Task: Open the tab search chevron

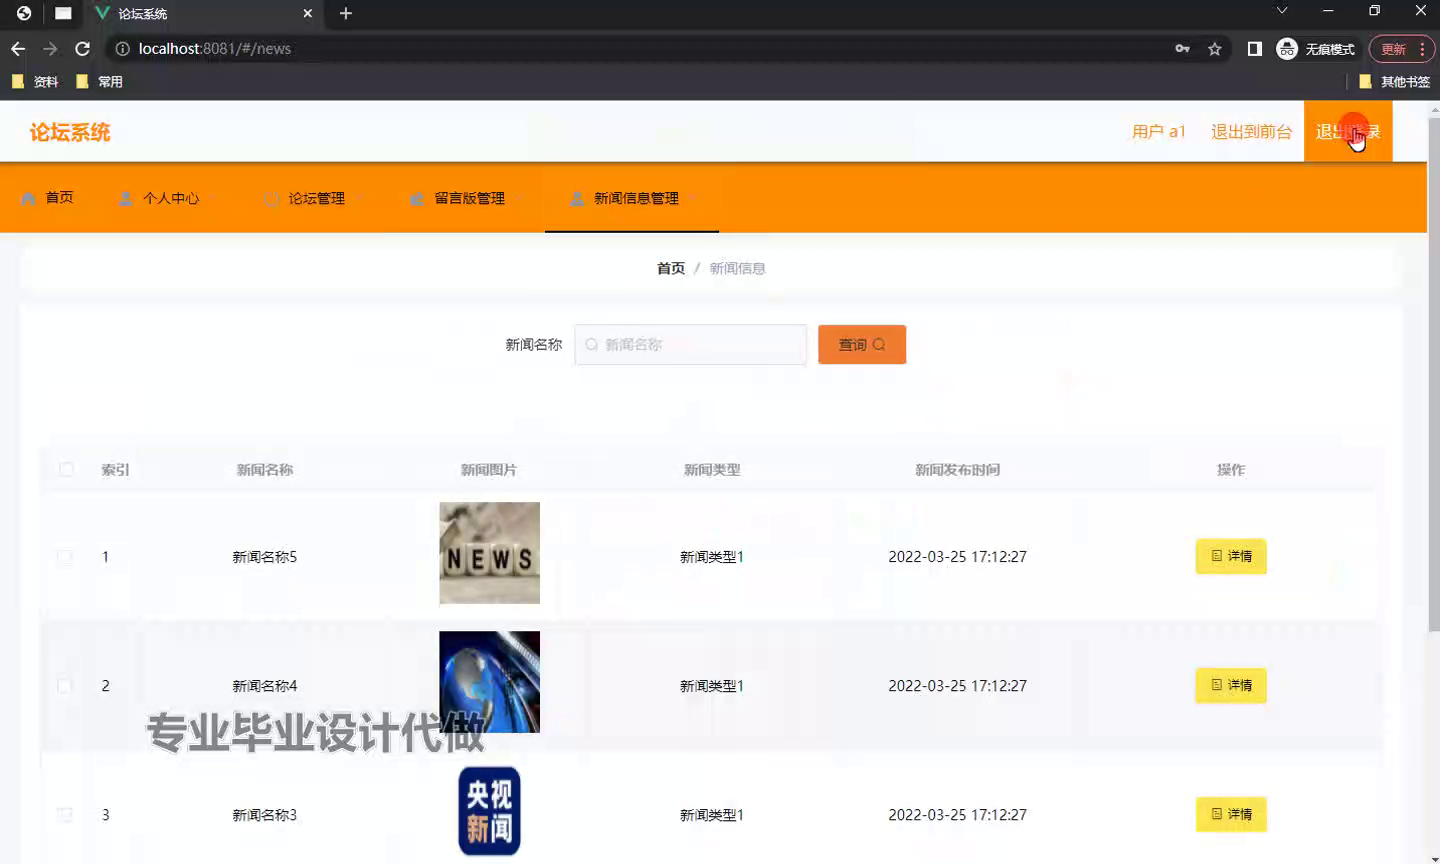Action: coord(1282,11)
